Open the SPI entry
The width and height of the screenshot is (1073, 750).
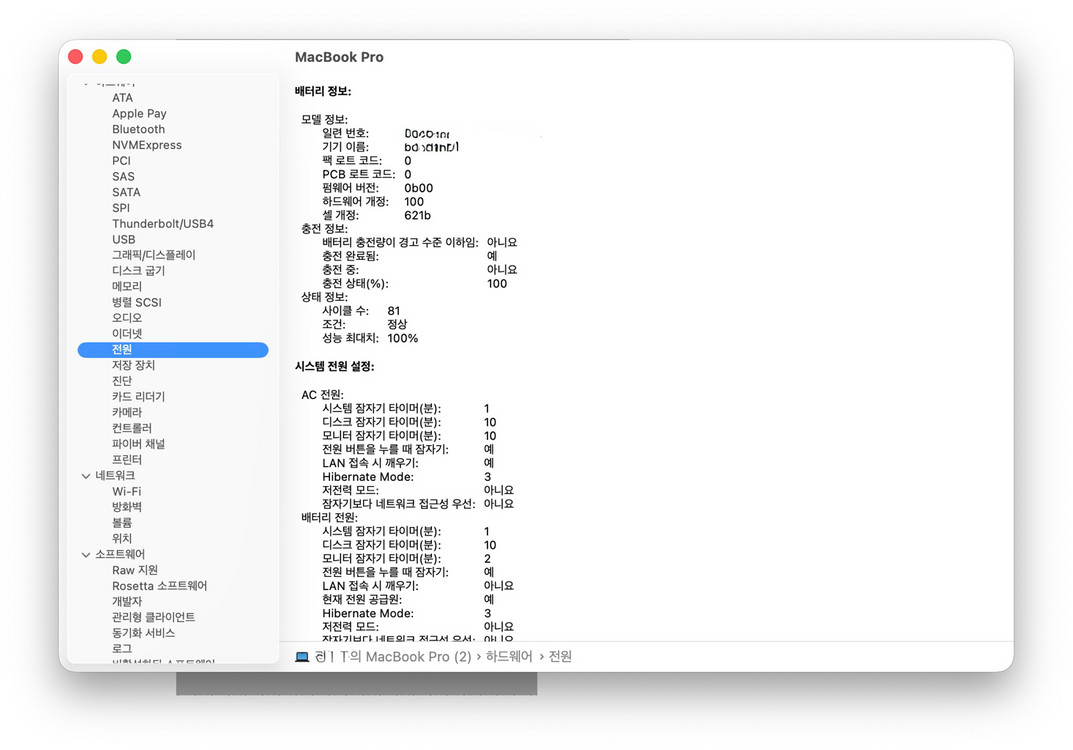pyautogui.click(x=120, y=208)
